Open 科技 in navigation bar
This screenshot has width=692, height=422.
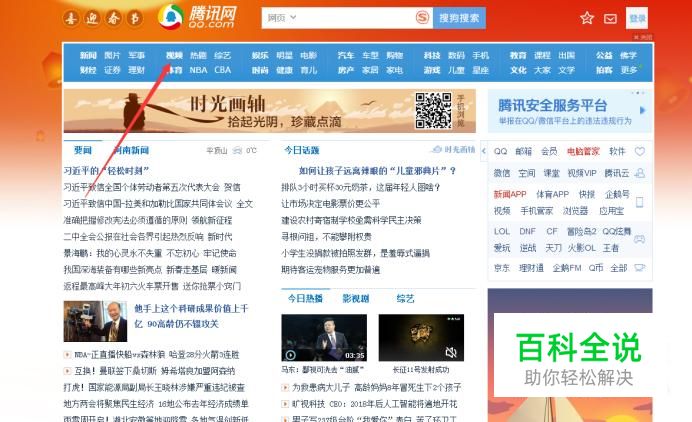click(432, 56)
